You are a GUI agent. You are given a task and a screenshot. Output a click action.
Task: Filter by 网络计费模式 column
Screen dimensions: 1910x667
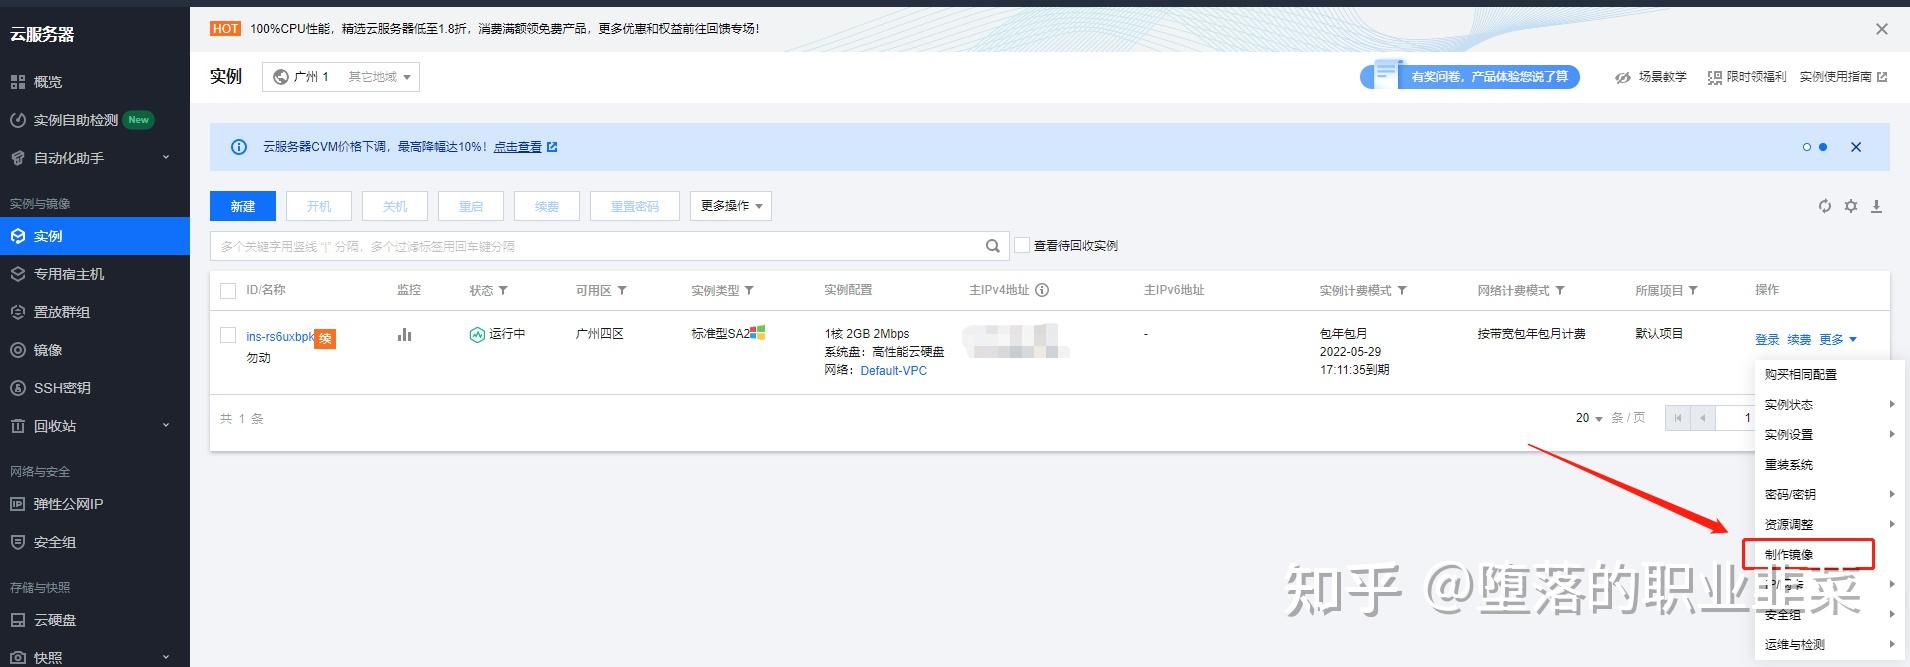[1560, 291]
